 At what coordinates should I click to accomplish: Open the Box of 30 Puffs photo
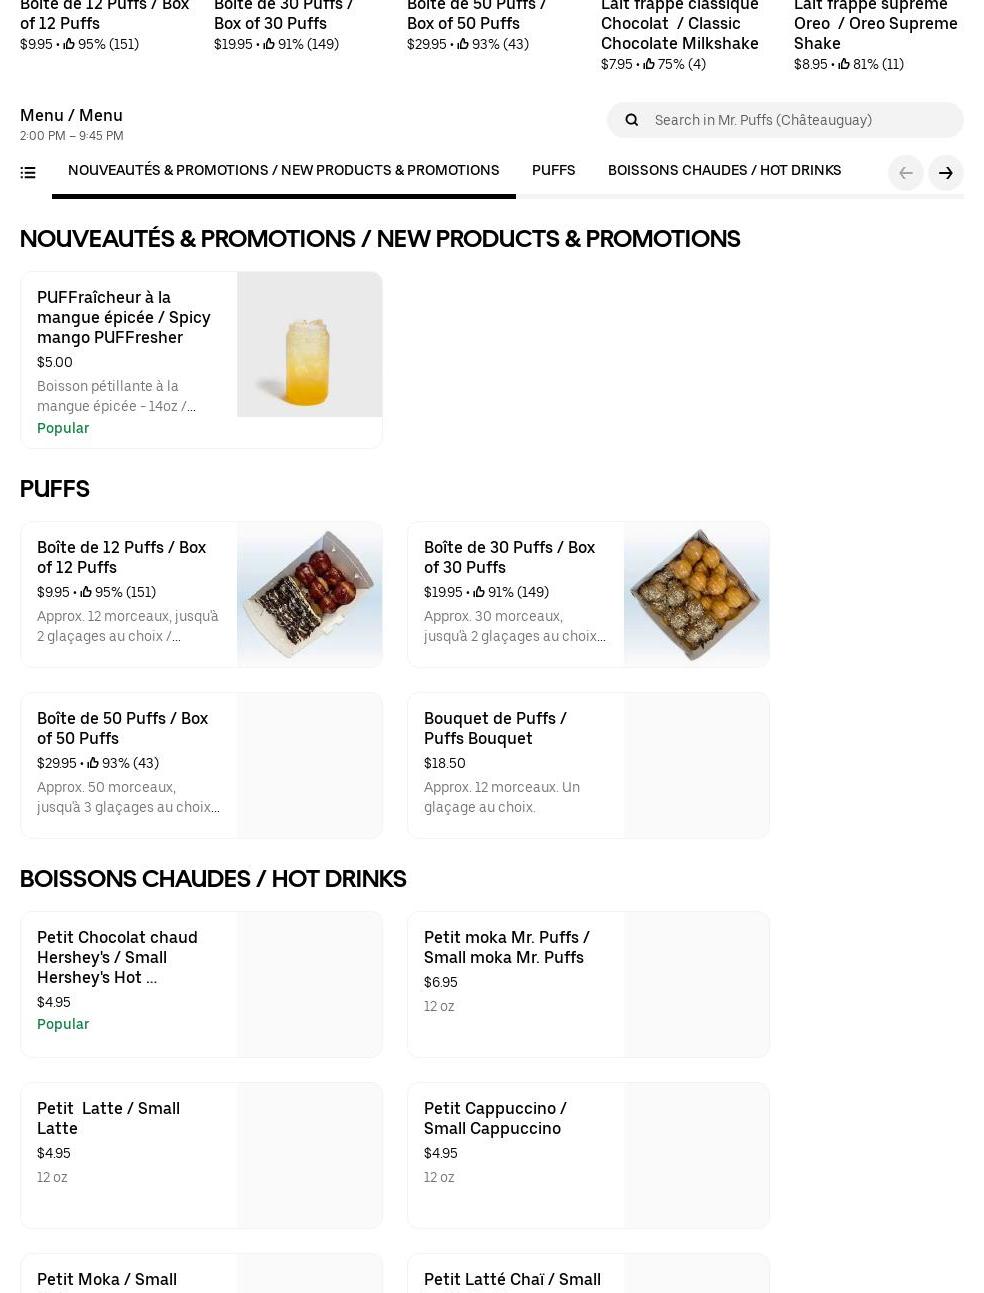point(696,594)
